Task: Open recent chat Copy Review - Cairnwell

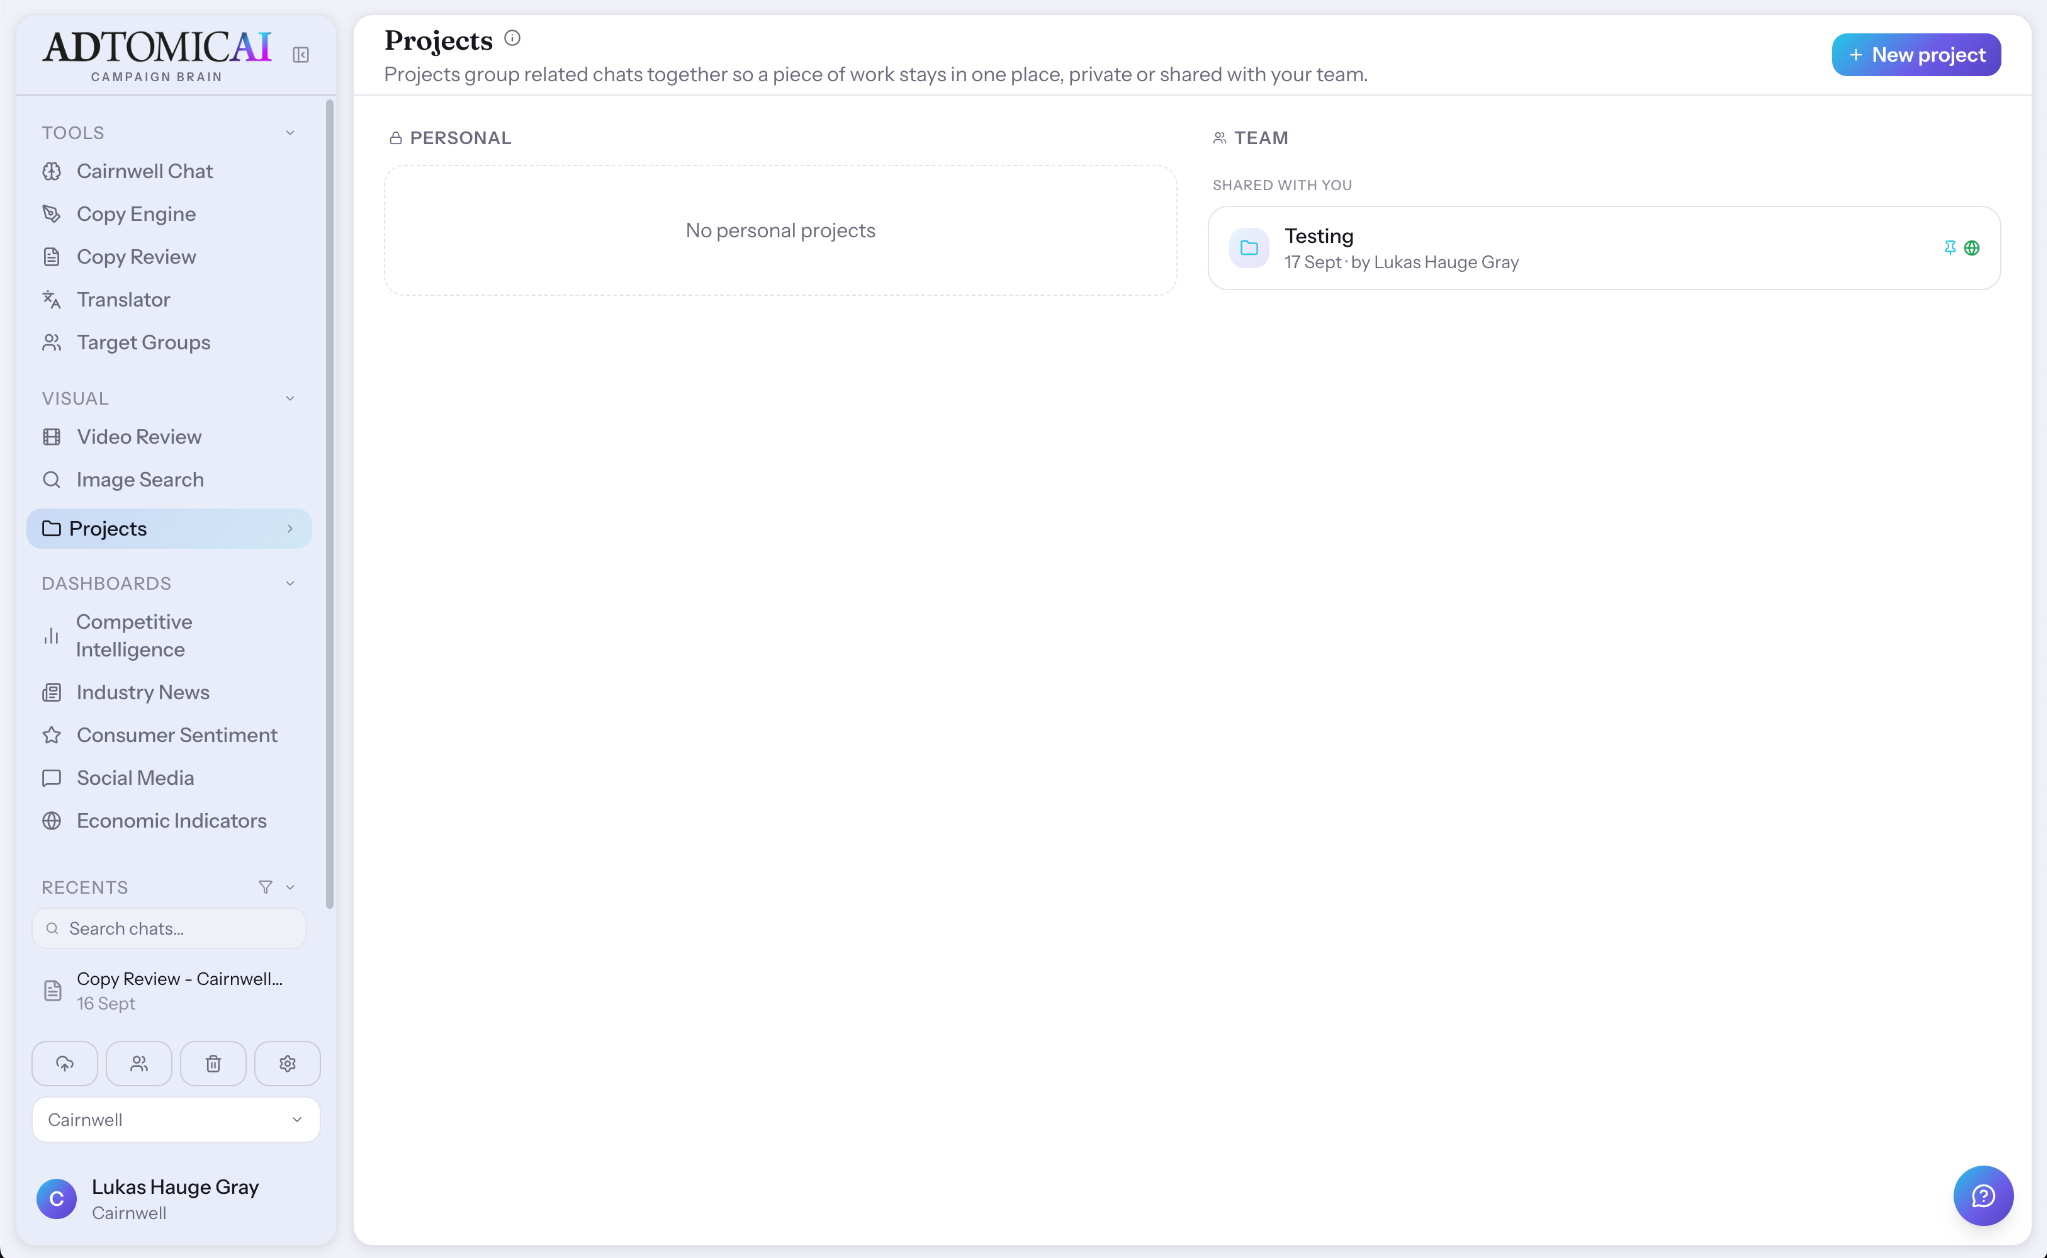Action: pos(169,991)
